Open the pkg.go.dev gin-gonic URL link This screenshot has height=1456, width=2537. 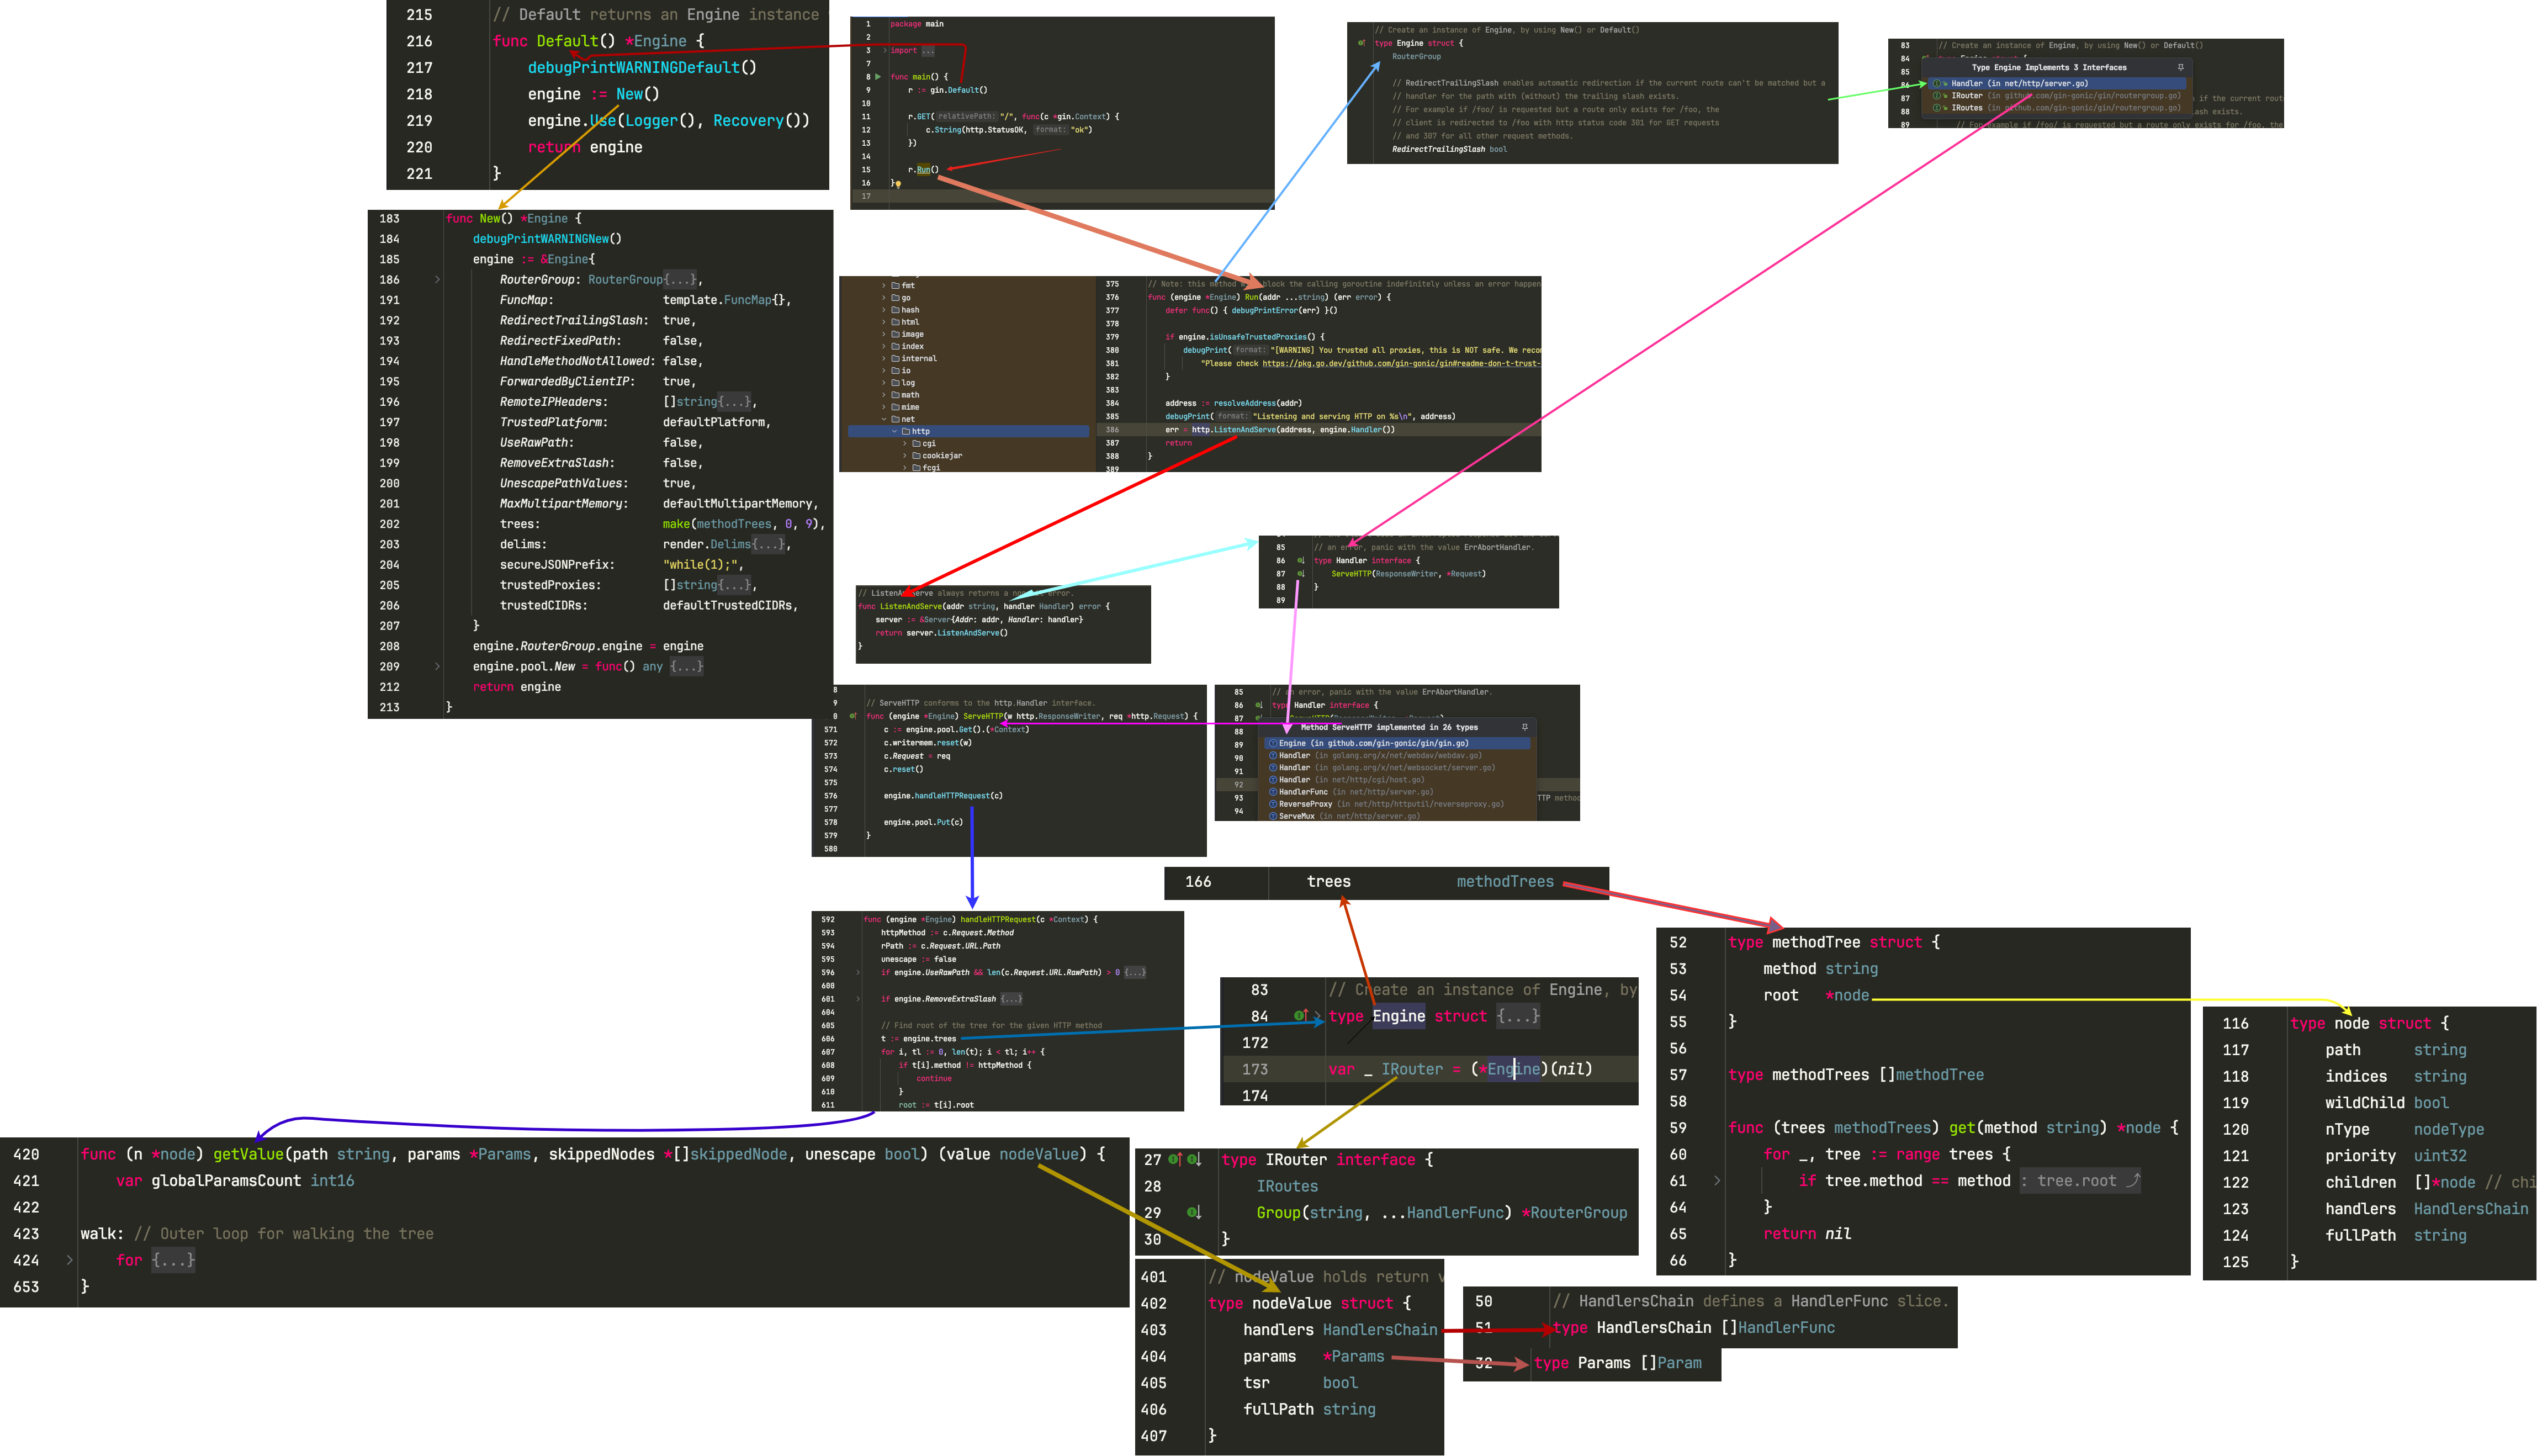click(x=1400, y=364)
